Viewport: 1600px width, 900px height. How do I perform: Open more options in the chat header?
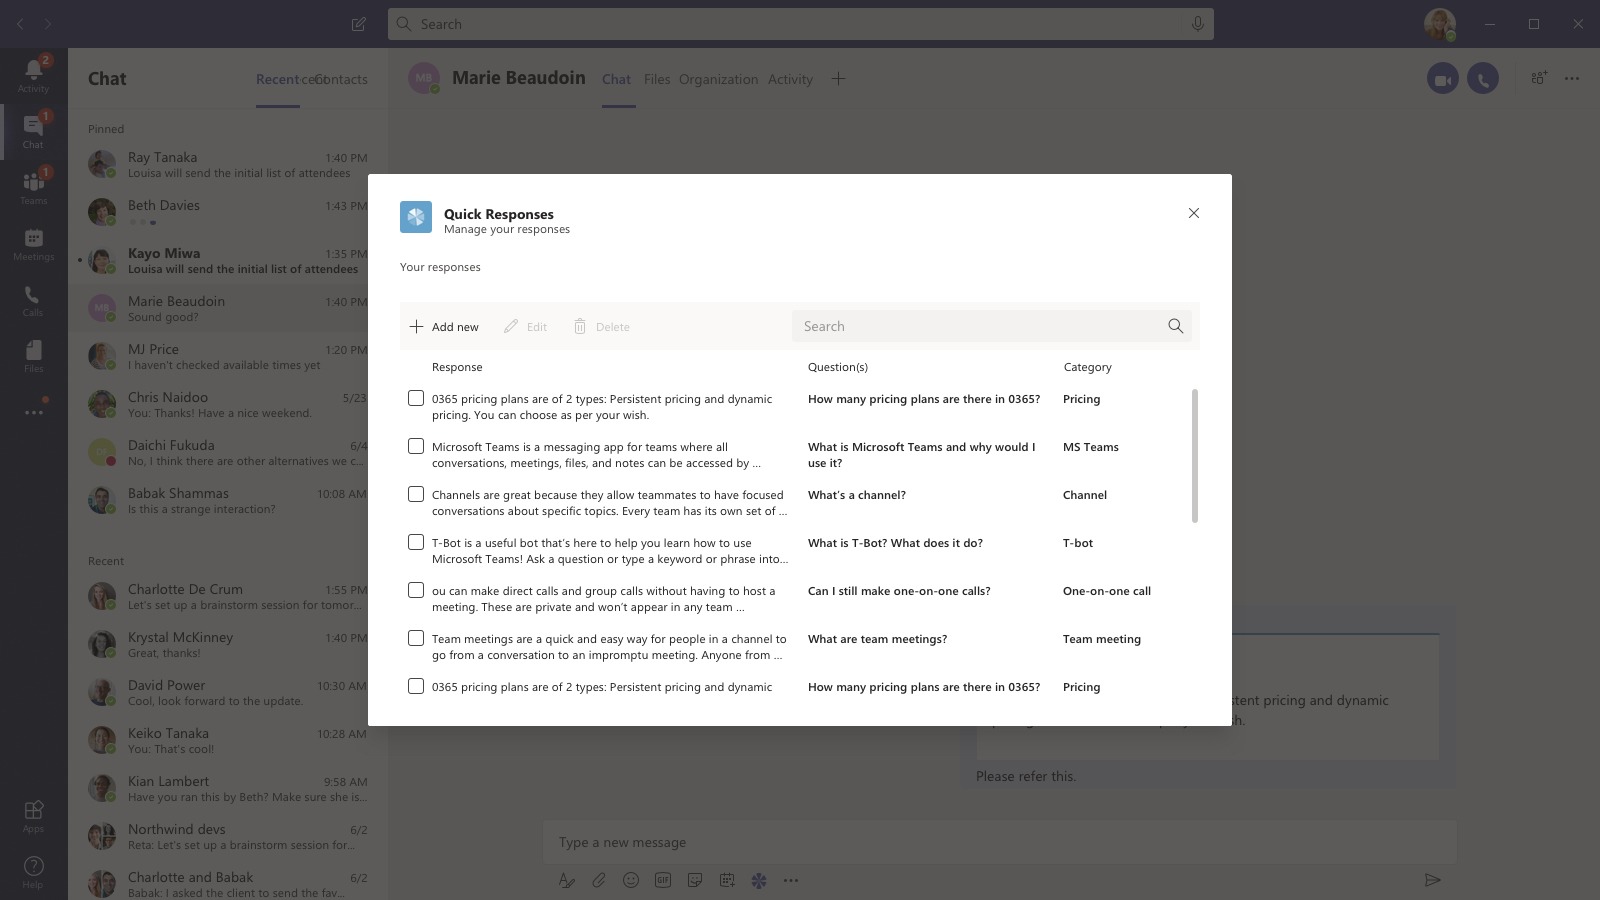pos(1573,78)
